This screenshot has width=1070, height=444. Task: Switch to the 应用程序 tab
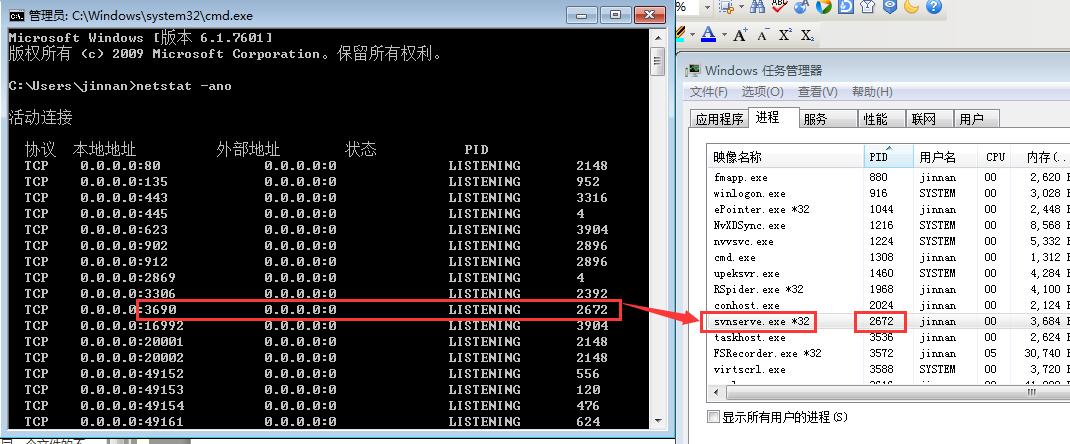719,119
